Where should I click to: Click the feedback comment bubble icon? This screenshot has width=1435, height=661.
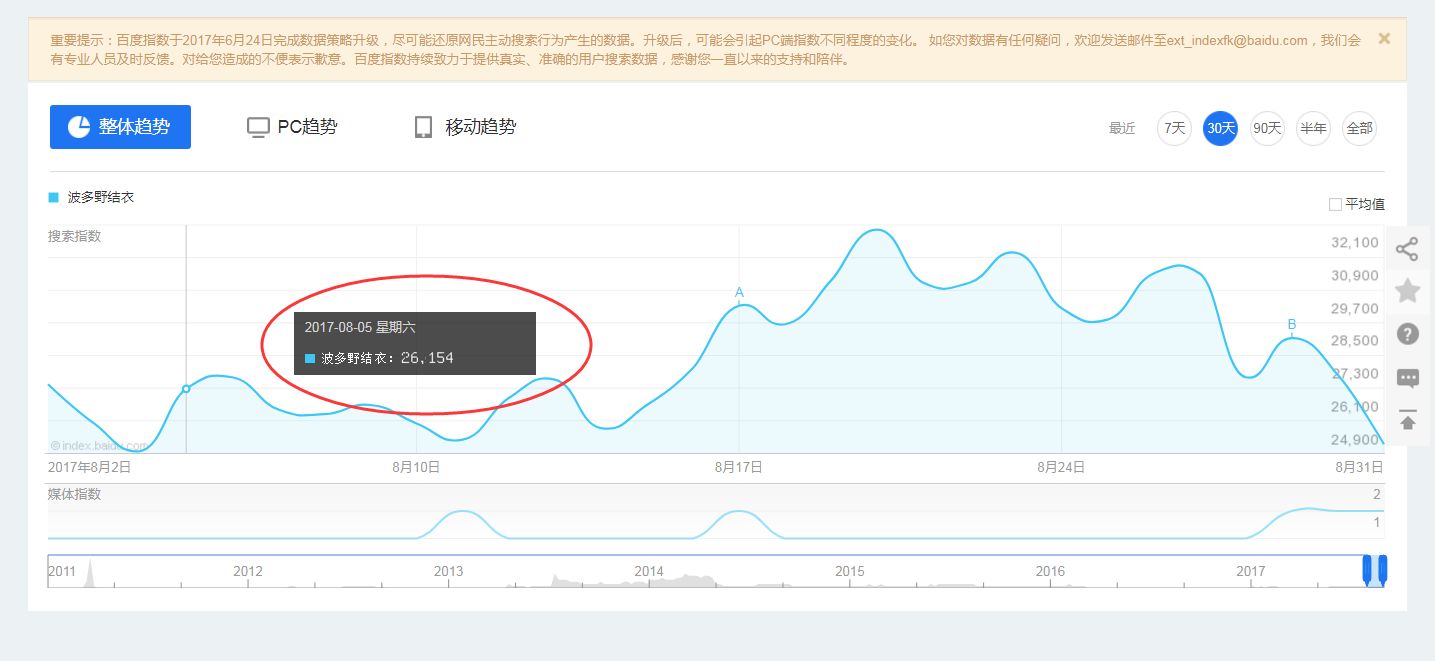(x=1407, y=378)
